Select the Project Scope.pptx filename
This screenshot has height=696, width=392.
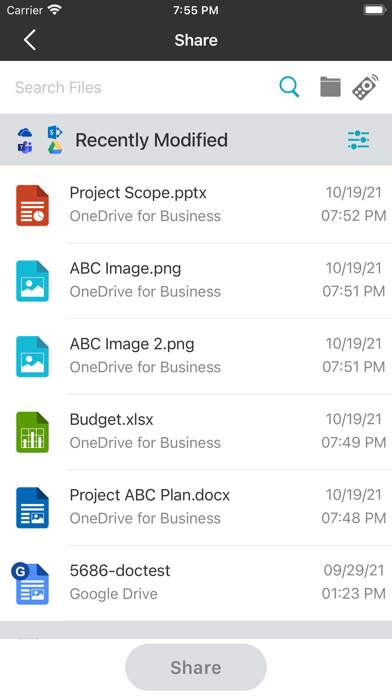pyautogui.click(x=138, y=193)
